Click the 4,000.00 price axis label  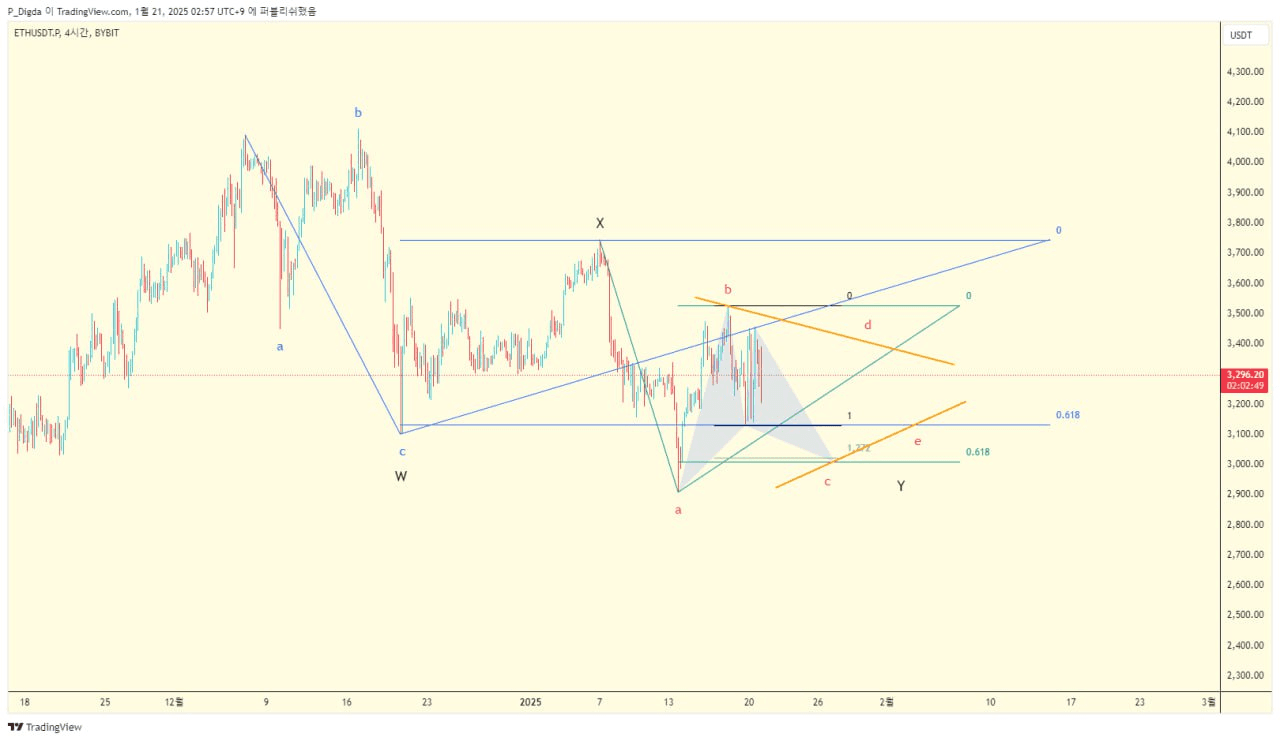tap(1243, 162)
